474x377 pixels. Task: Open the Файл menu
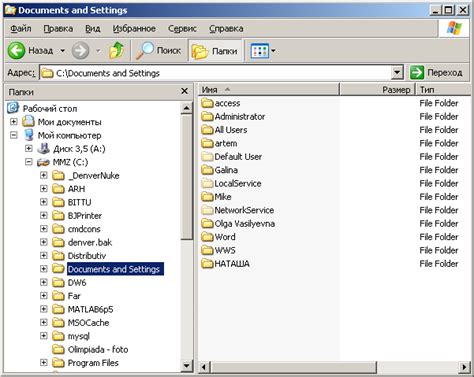[x=21, y=29]
